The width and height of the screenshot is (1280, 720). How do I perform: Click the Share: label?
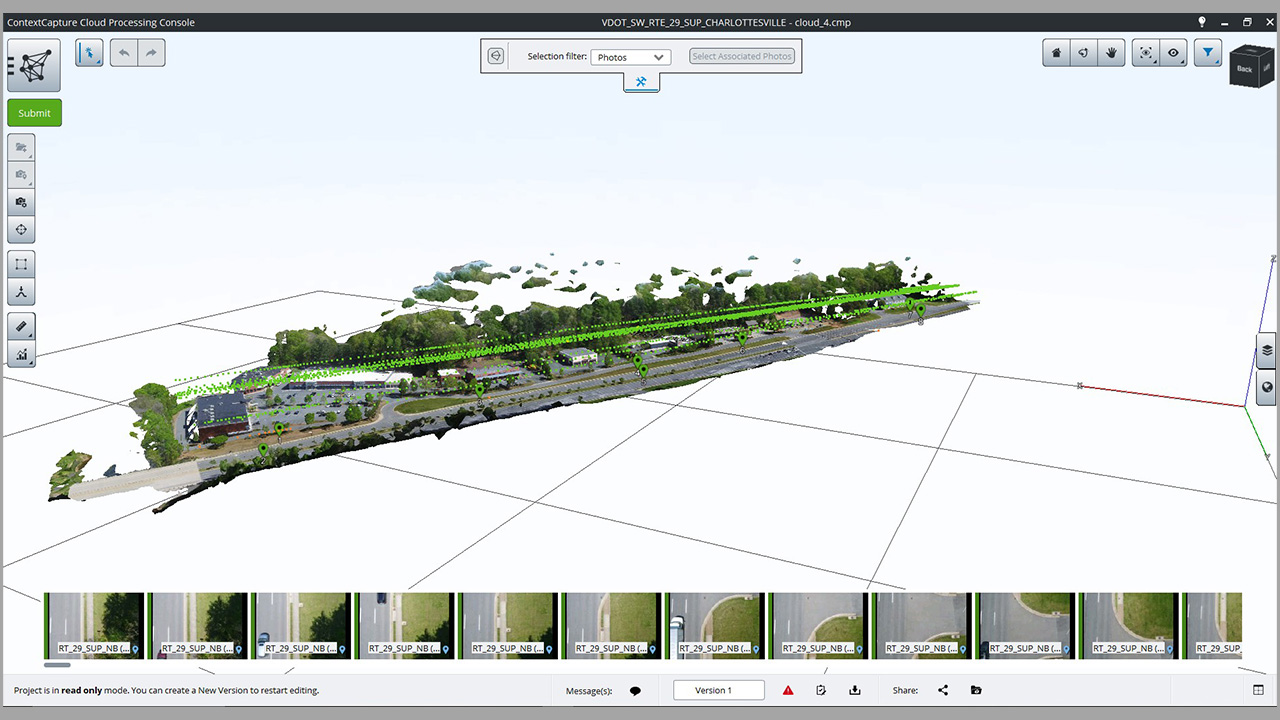pos(905,691)
